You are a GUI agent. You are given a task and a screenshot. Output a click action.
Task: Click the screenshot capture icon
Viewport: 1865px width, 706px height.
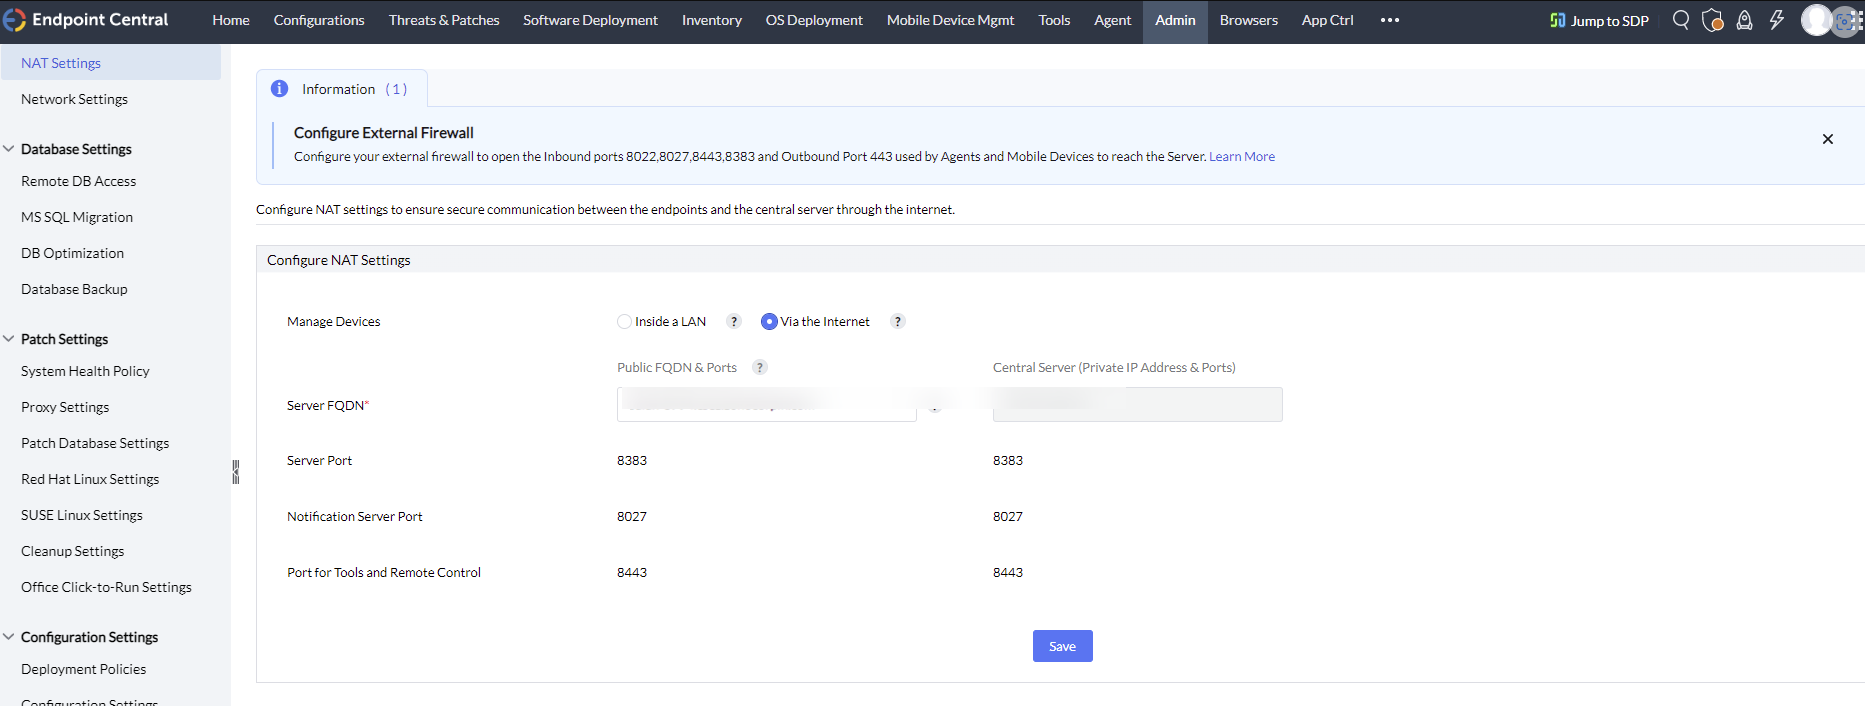click(x=1847, y=21)
